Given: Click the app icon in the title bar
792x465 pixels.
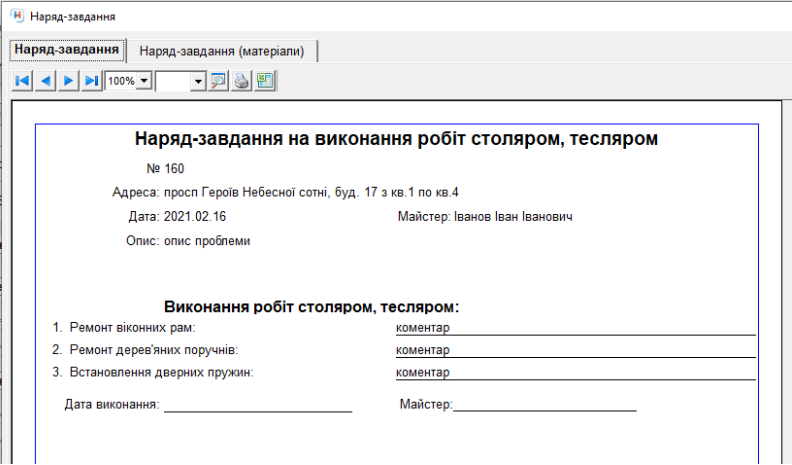Looking at the screenshot, I should pyautogui.click(x=16, y=16).
